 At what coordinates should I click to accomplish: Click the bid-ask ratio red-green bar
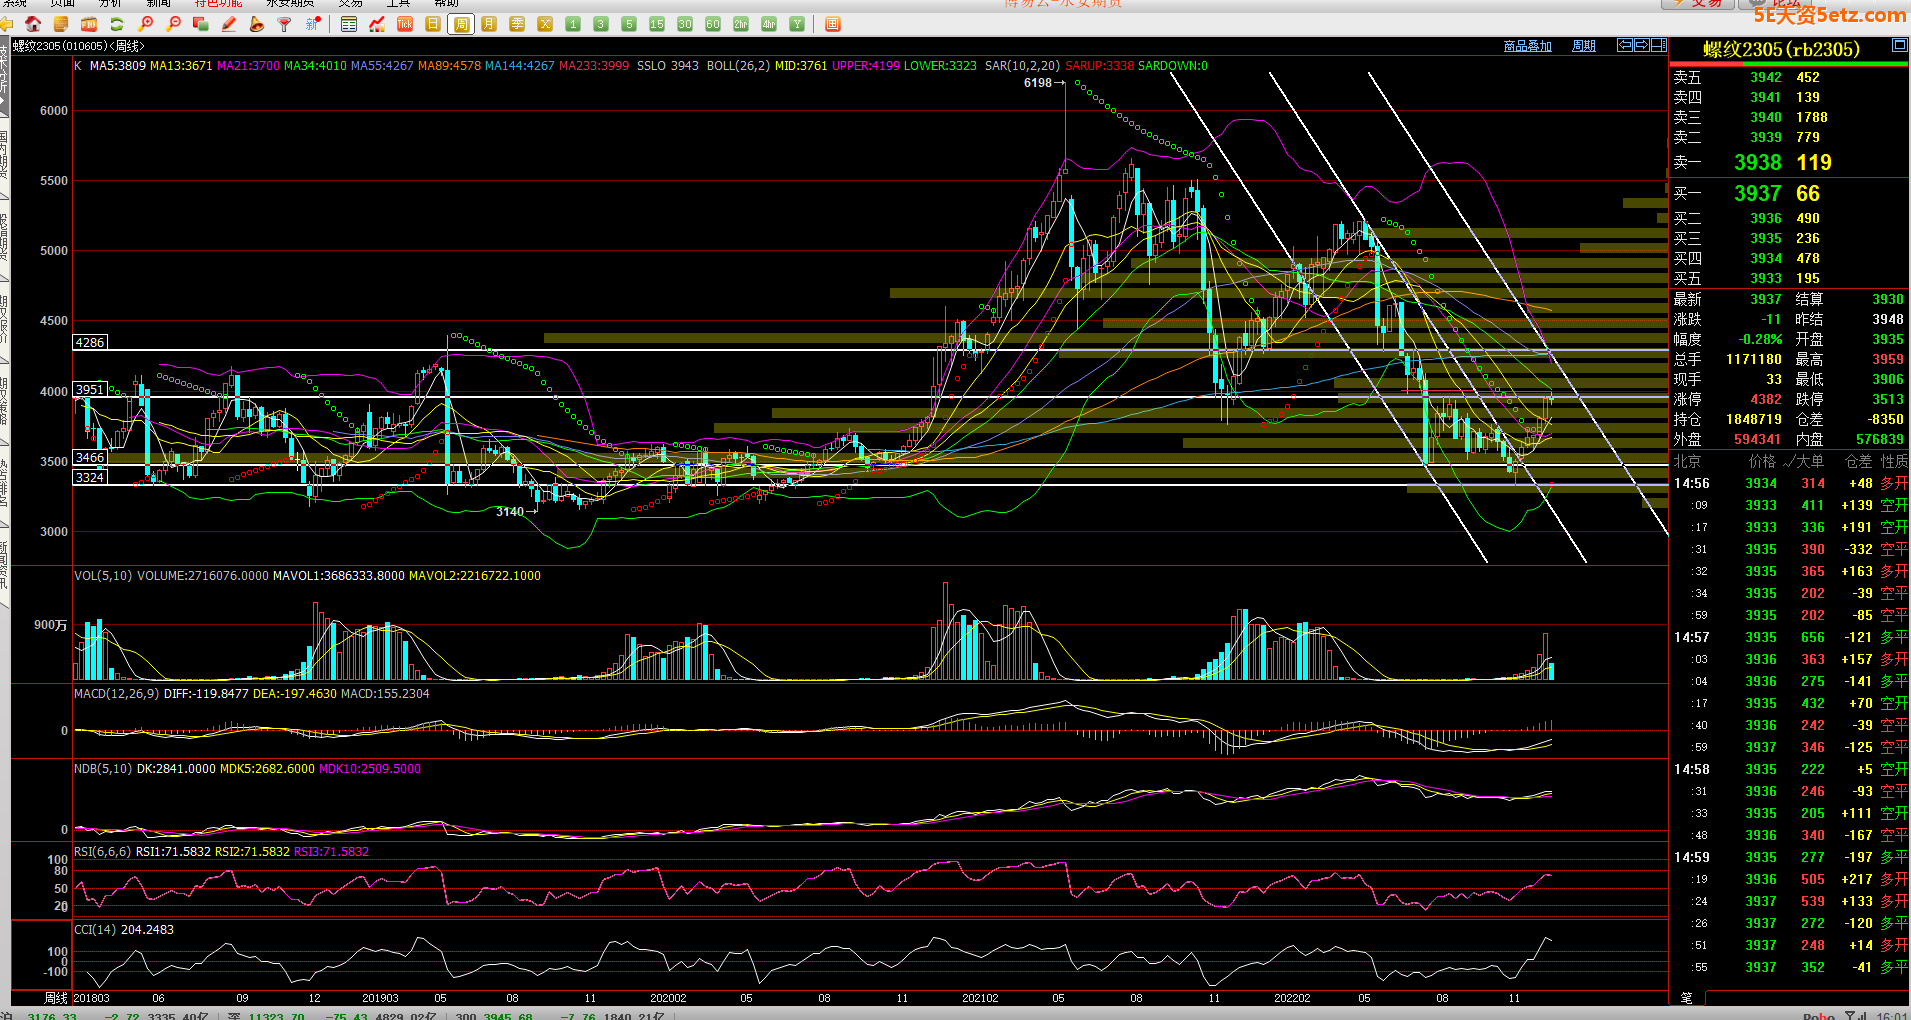pos(1789,65)
